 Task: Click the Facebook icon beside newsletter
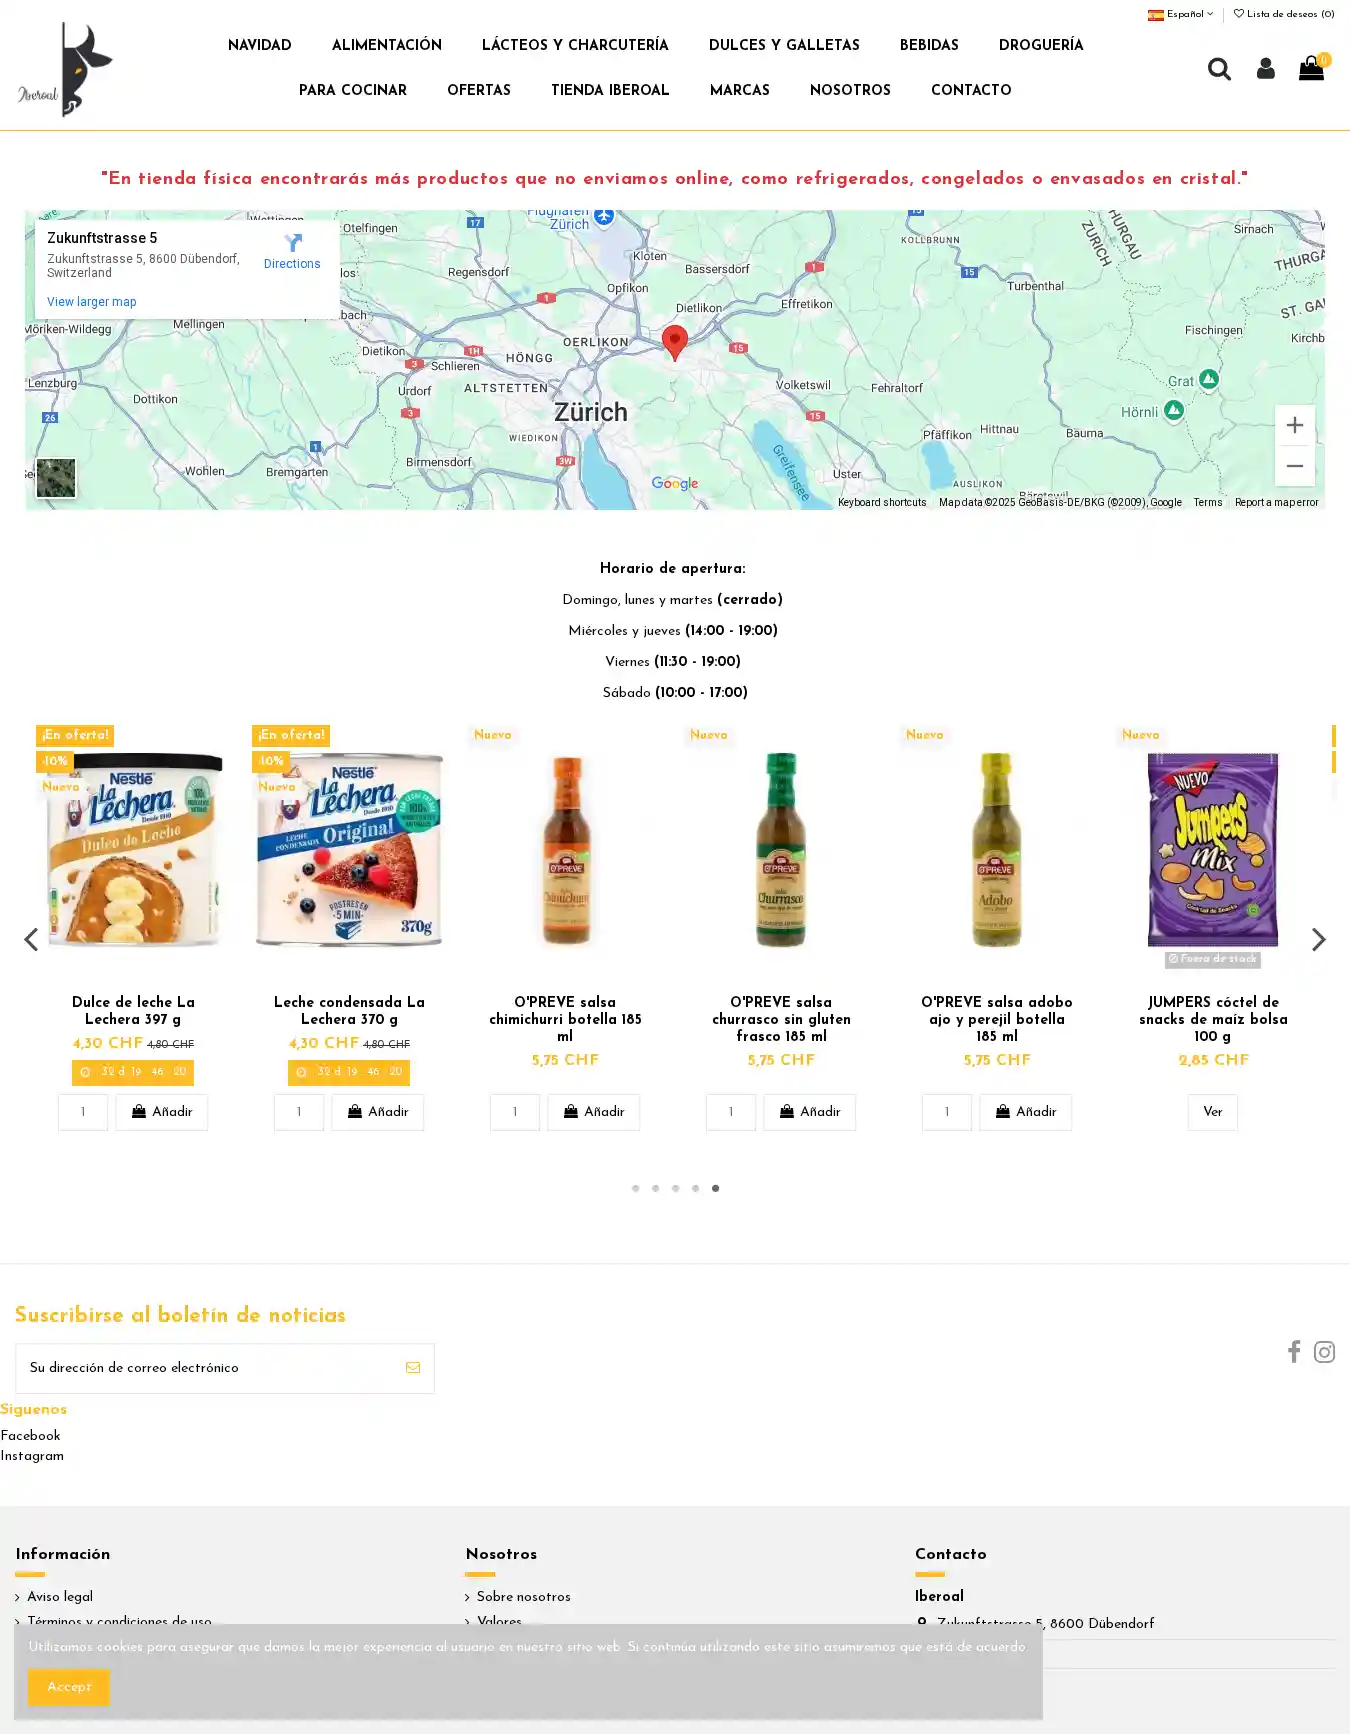coord(1294,1352)
